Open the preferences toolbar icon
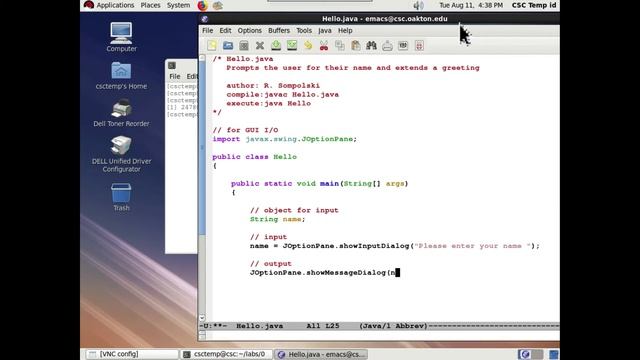This screenshot has height=360, width=640. coord(403,46)
